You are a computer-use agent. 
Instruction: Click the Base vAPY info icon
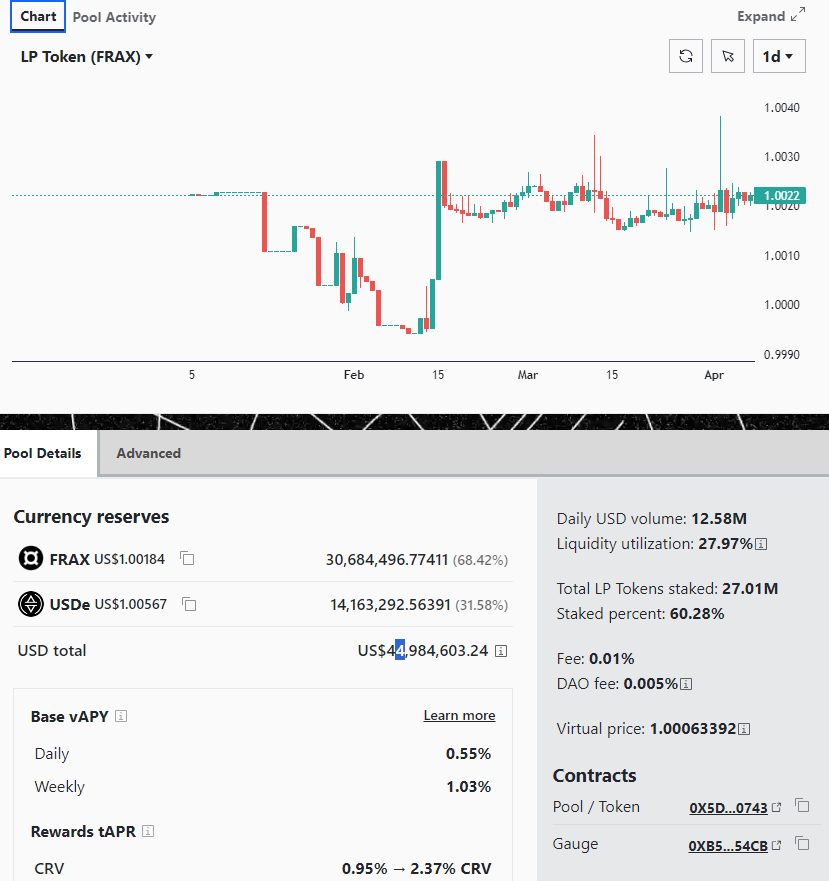click(x=121, y=716)
